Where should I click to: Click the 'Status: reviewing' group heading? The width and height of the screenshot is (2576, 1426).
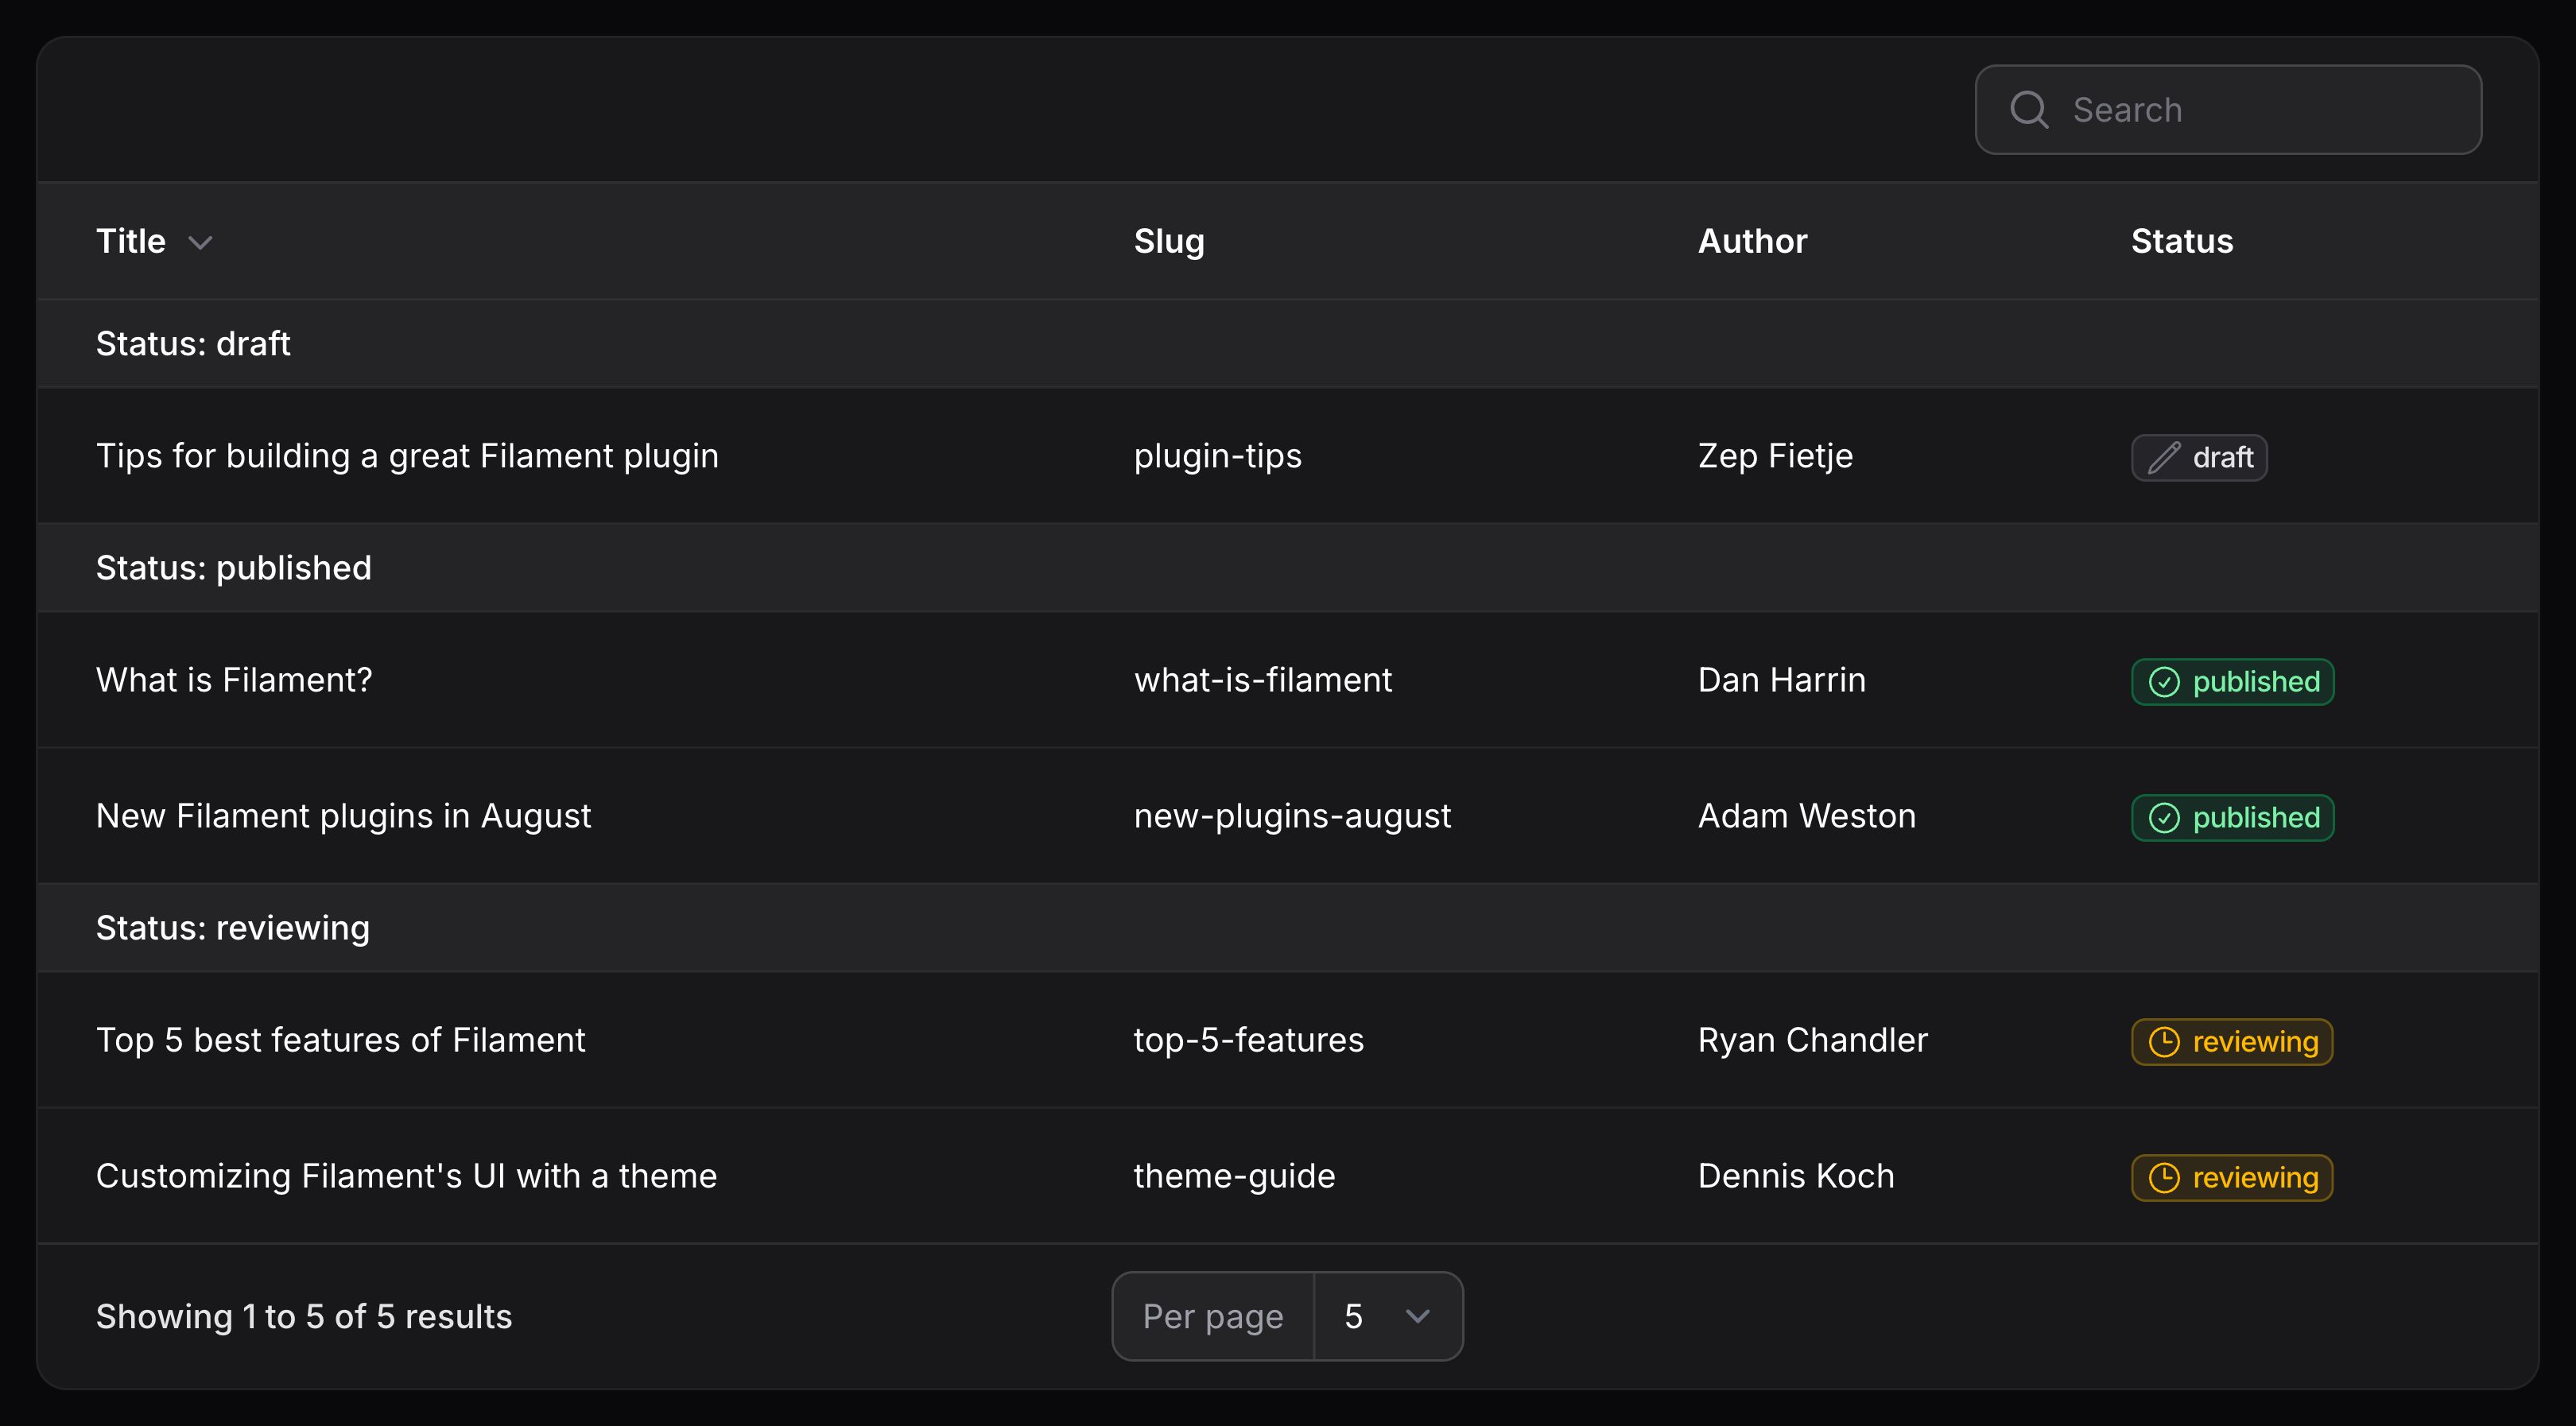[233, 928]
